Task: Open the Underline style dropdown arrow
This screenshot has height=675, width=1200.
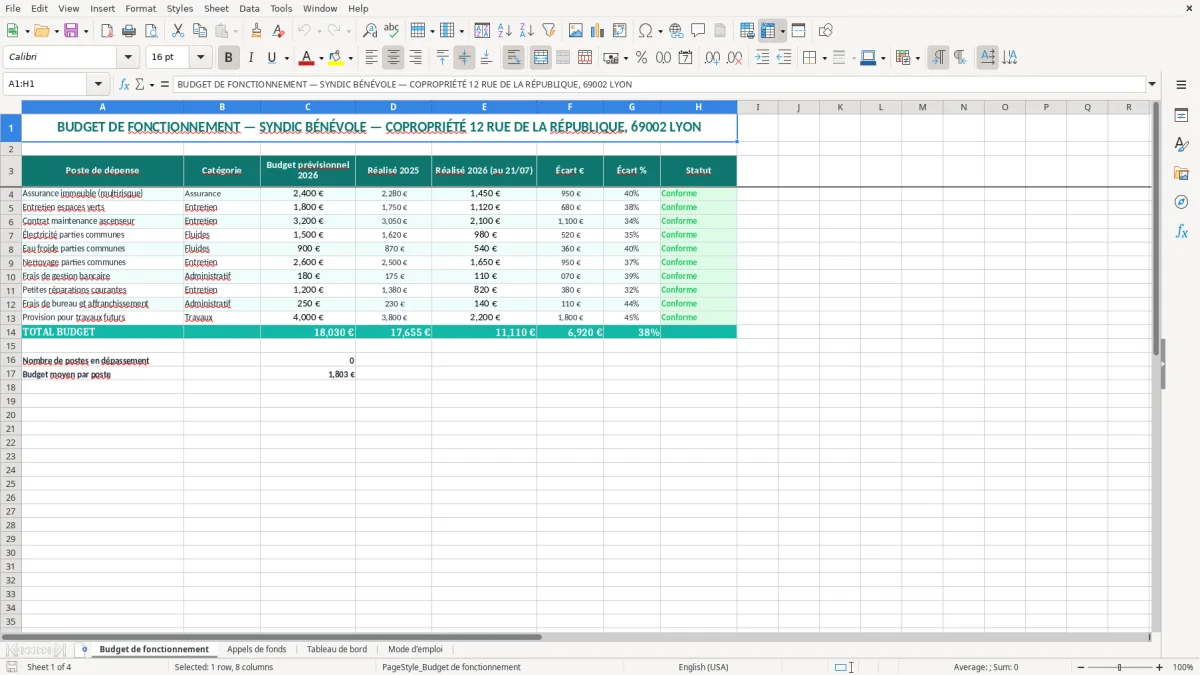Action: (x=286, y=58)
